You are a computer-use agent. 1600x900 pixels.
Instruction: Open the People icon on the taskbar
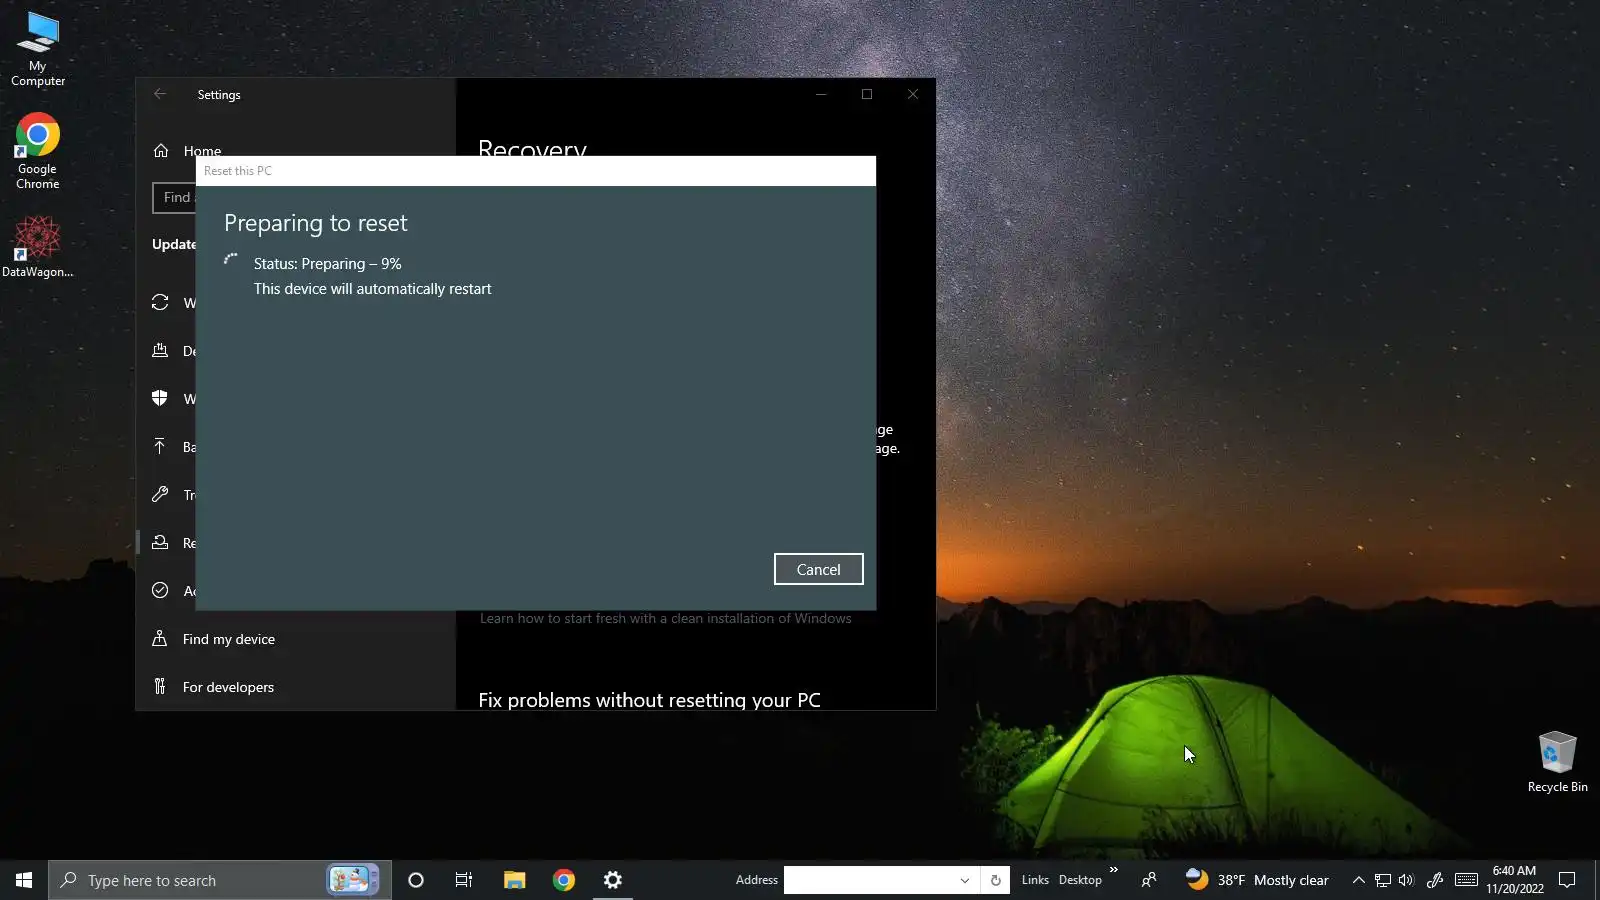pyautogui.click(x=1149, y=880)
